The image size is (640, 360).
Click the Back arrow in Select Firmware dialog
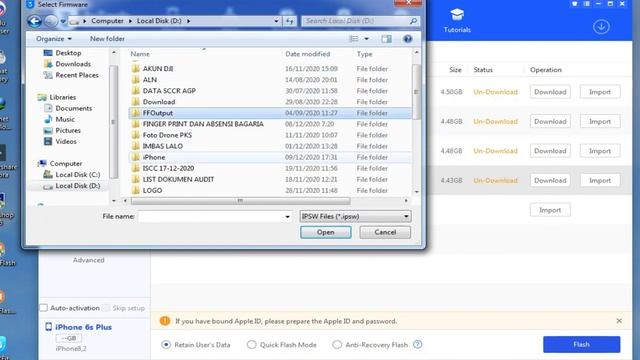tap(34, 21)
